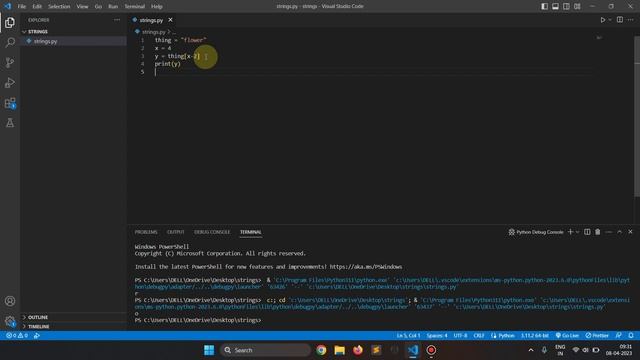Open the View menu
This screenshot has width=640, height=360.
[x=82, y=7]
